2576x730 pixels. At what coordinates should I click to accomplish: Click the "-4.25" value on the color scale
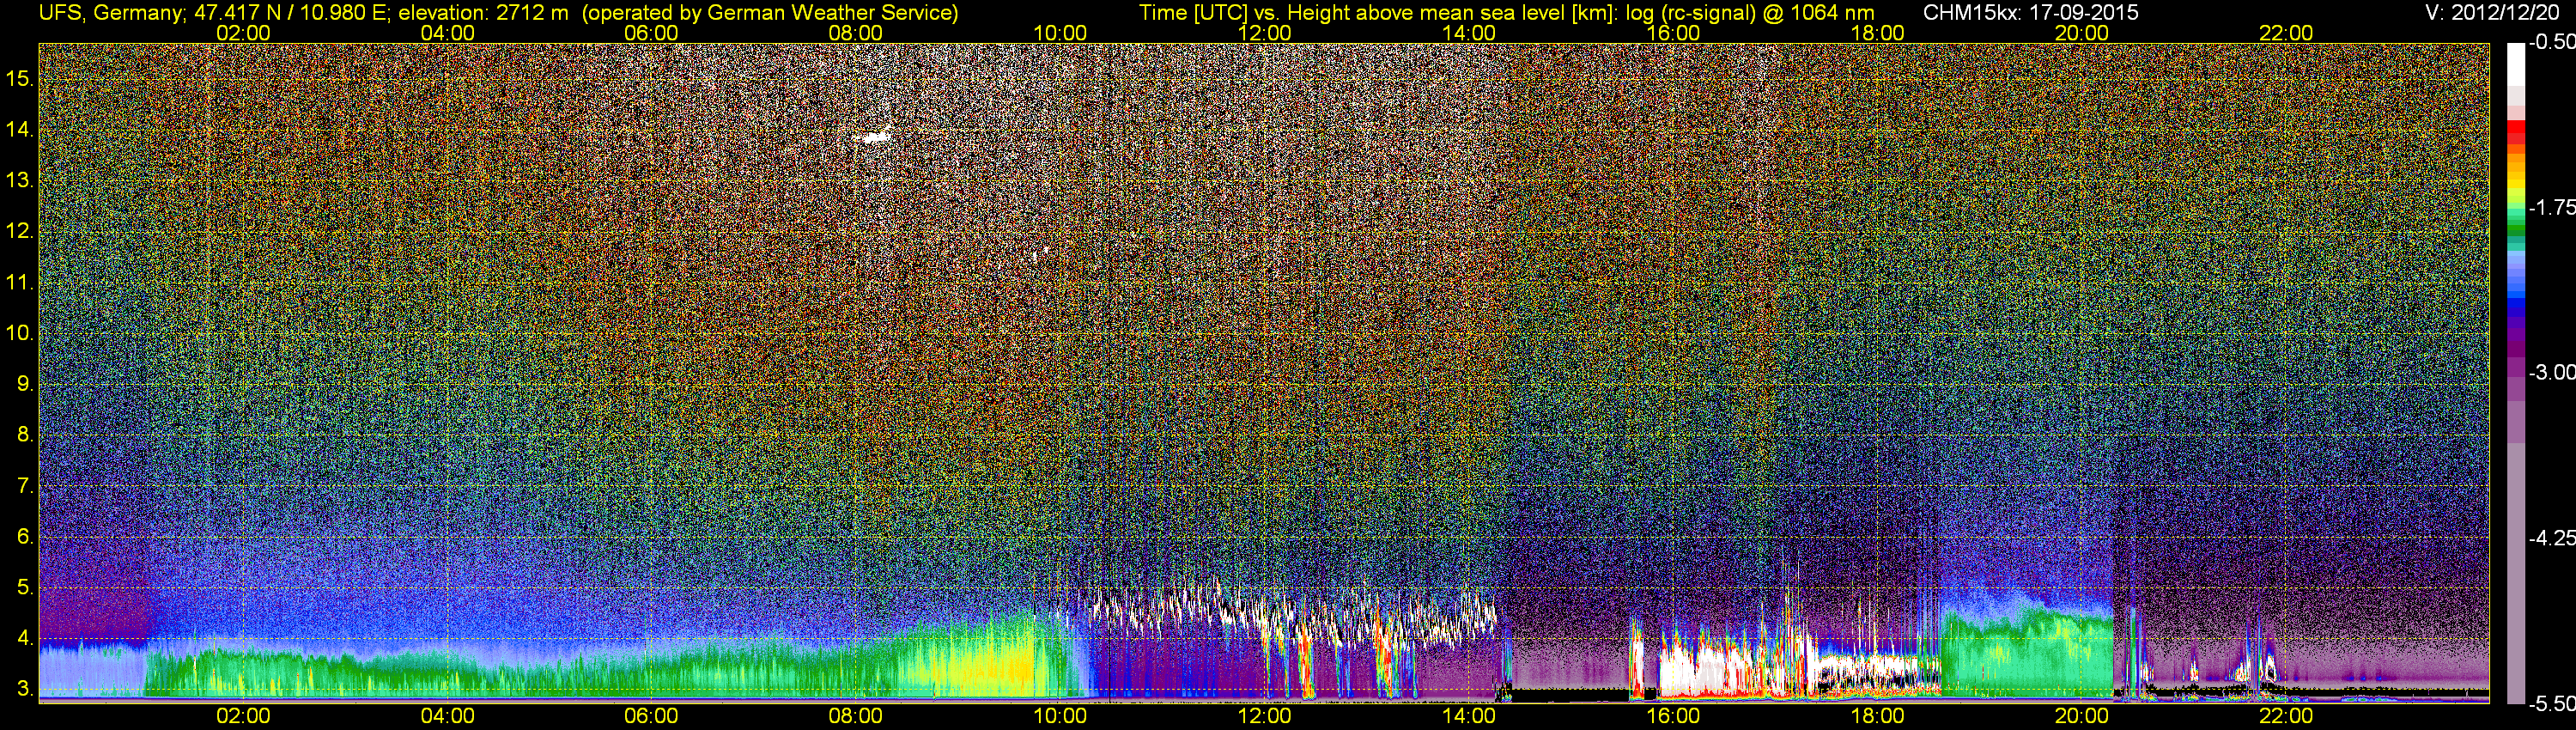2552,538
